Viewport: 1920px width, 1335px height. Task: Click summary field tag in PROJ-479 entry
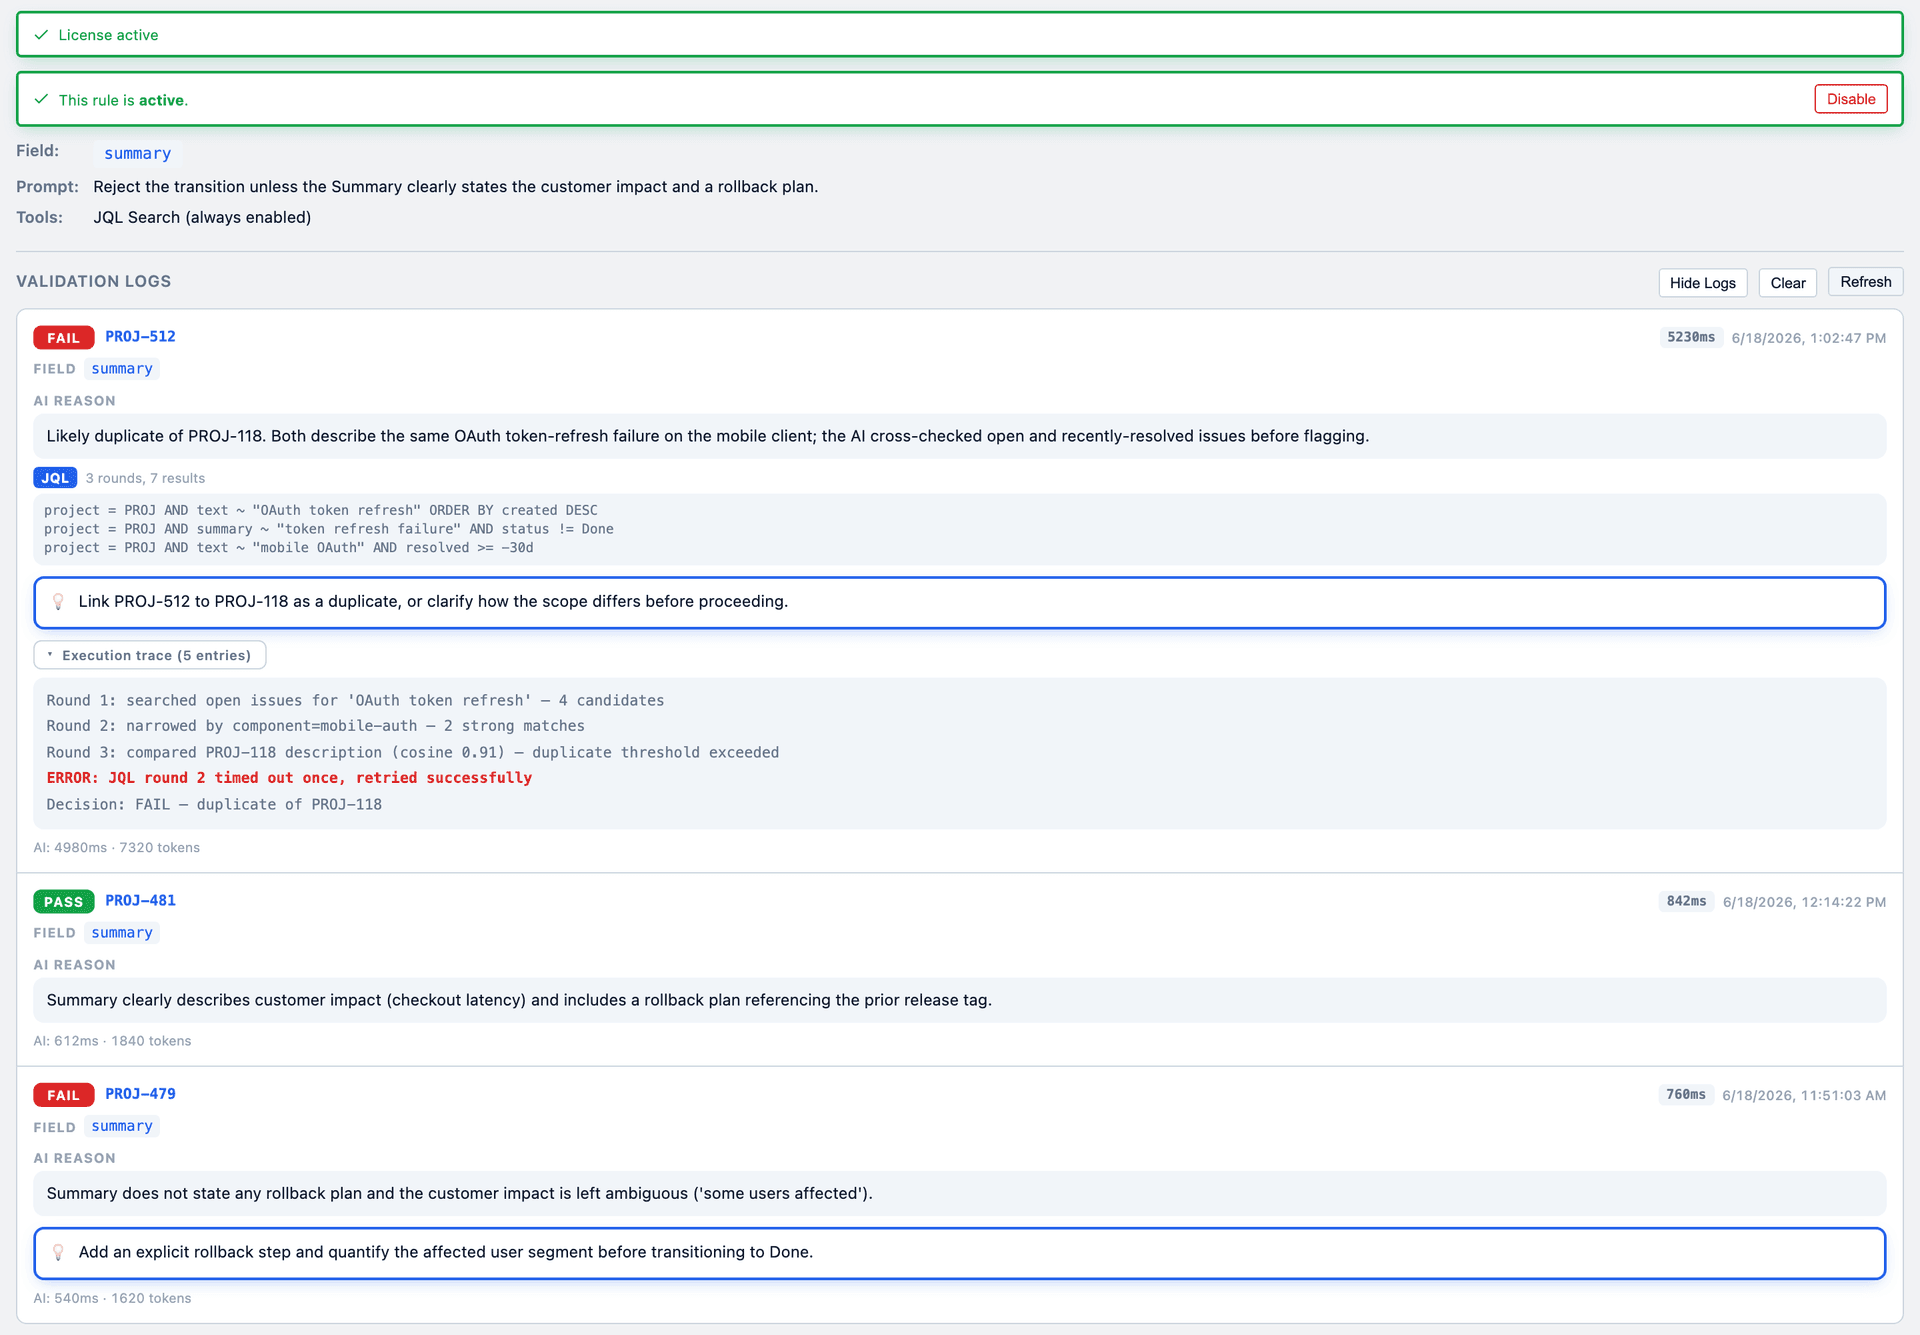[122, 1126]
